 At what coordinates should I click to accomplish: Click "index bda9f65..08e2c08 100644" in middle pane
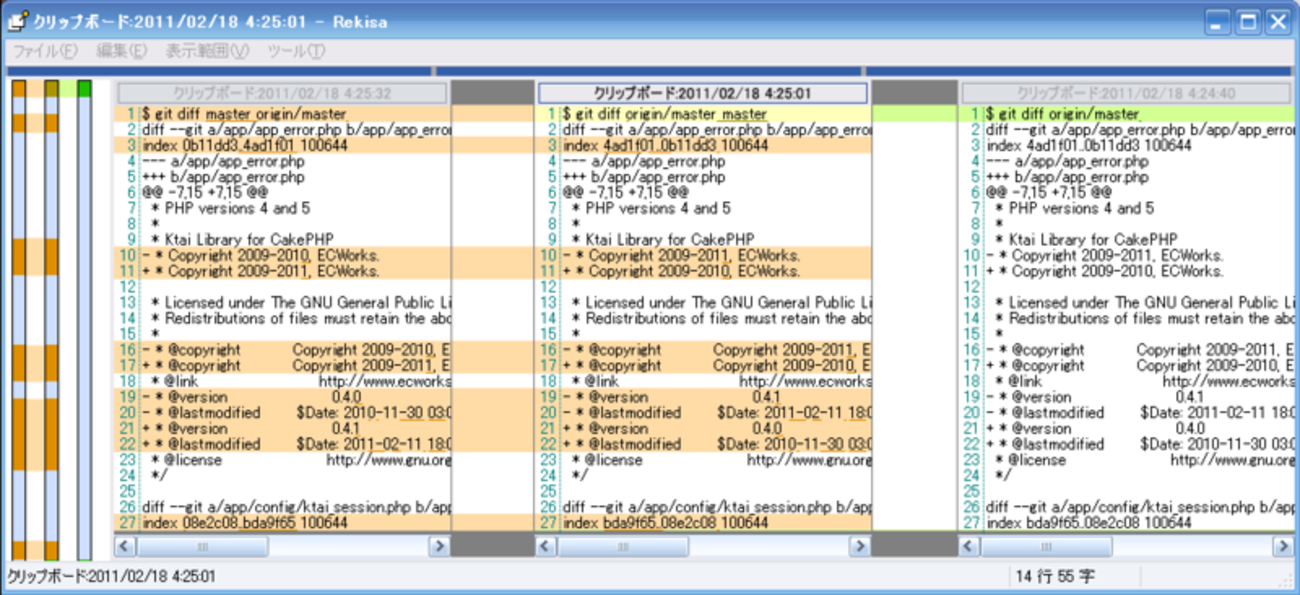pos(665,523)
